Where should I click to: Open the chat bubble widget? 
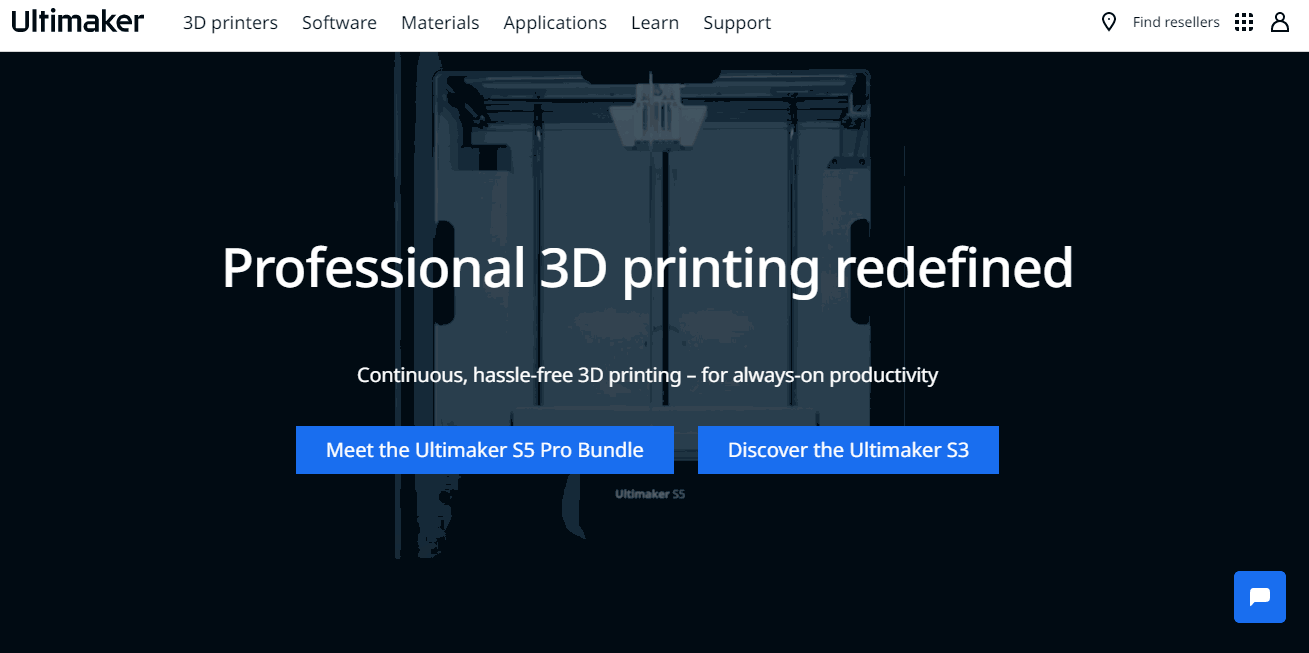coord(1260,597)
